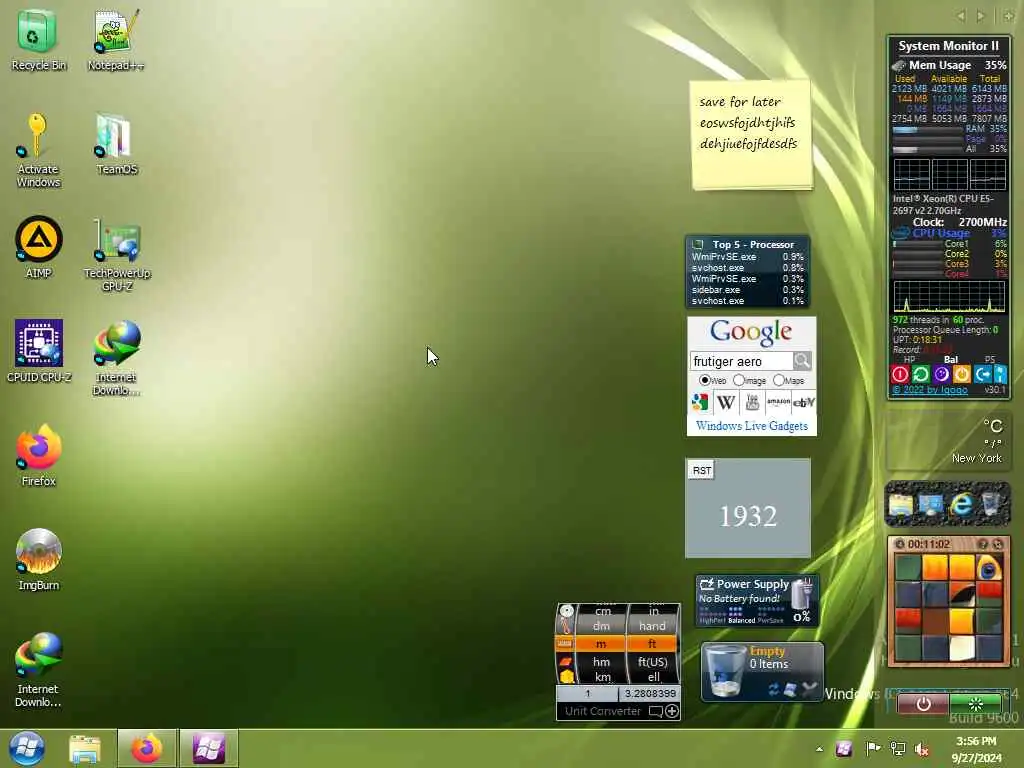This screenshot has width=1024, height=768.
Task: Click the Amazon icon in Google gadget
Action: pyautogui.click(x=778, y=402)
